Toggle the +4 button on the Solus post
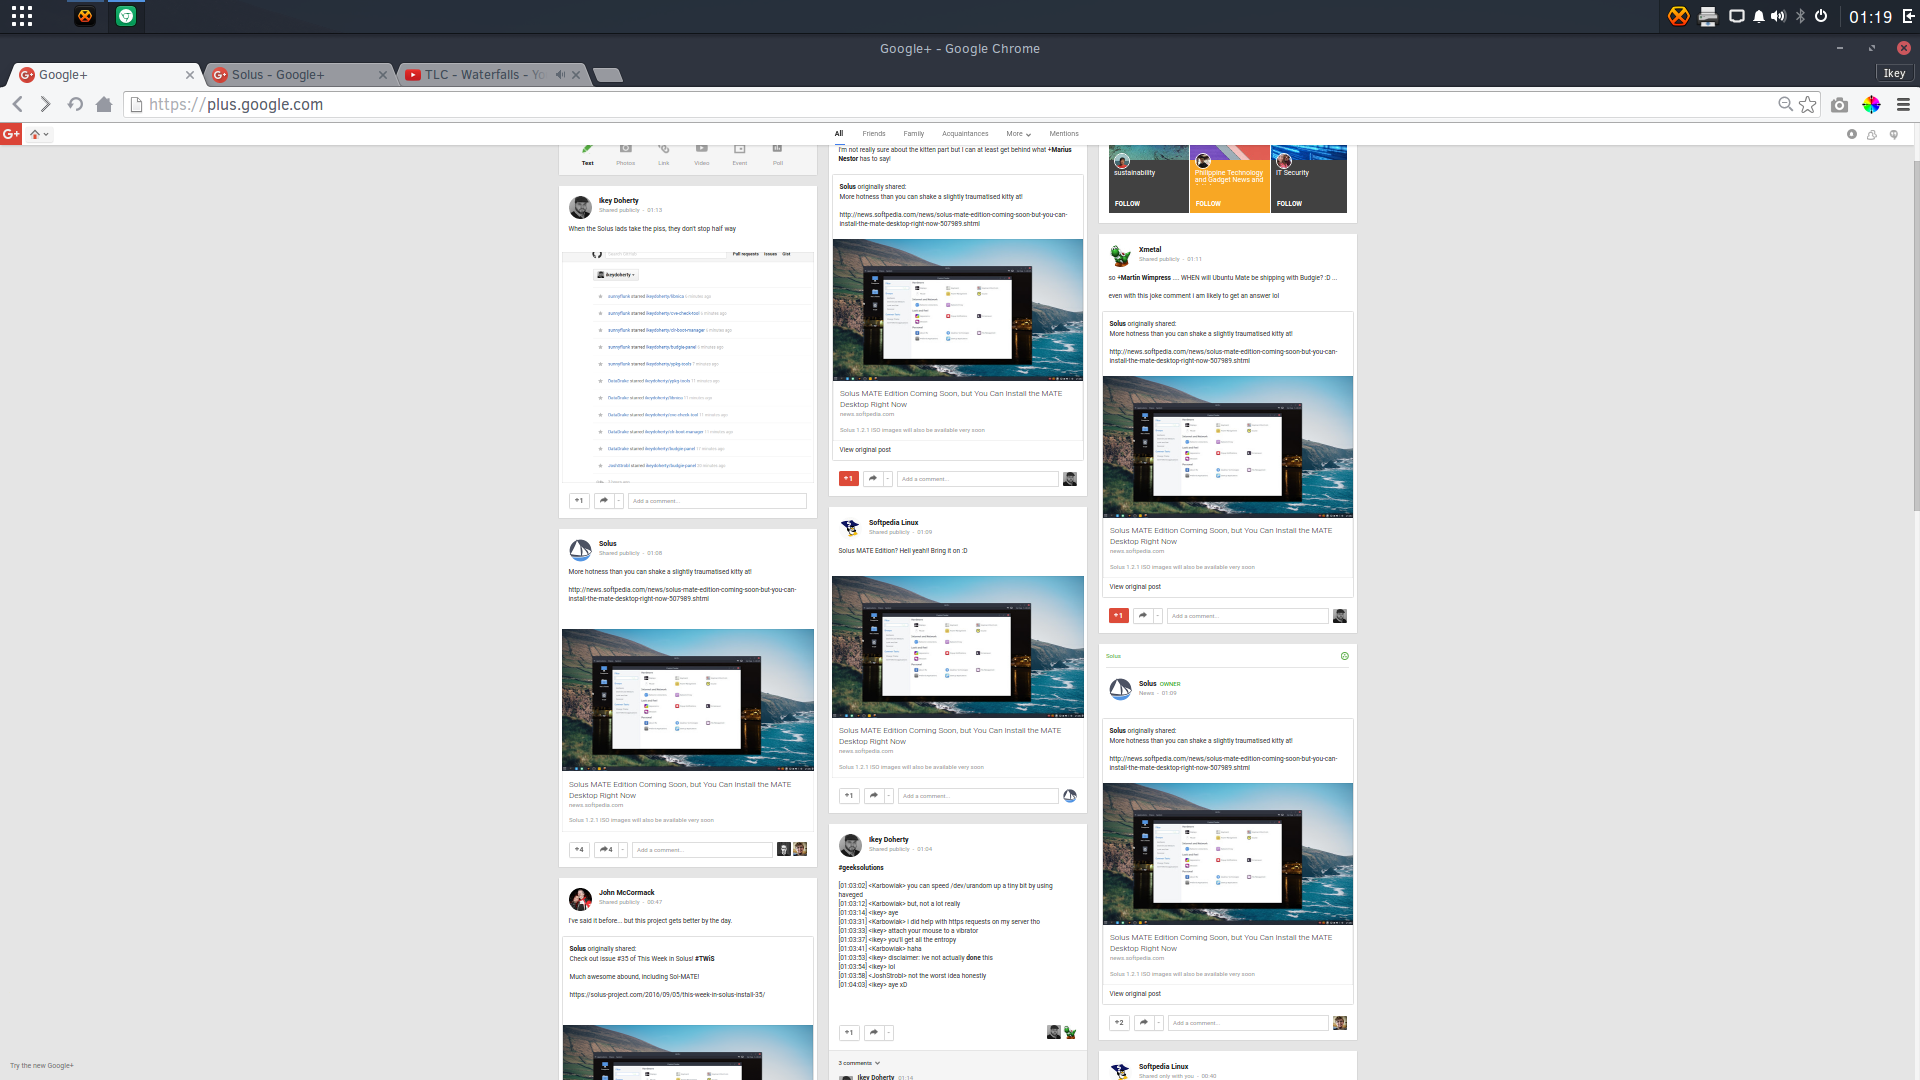1920x1080 pixels. pos(579,850)
